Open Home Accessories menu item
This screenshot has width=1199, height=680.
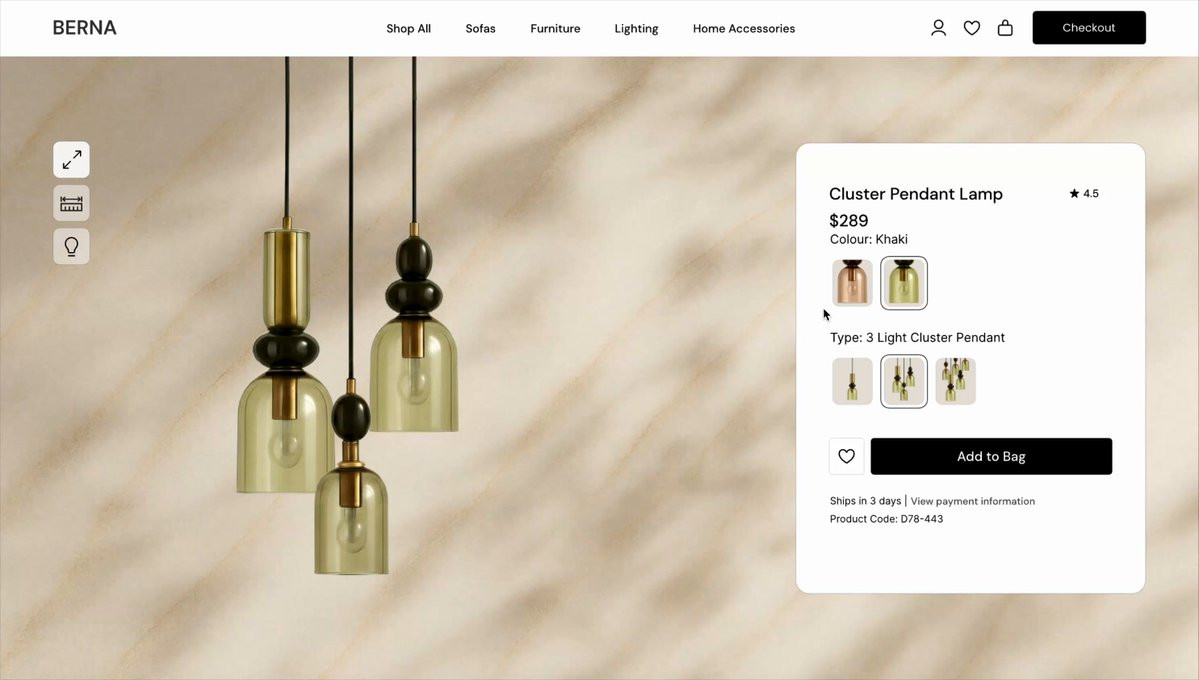click(x=744, y=28)
